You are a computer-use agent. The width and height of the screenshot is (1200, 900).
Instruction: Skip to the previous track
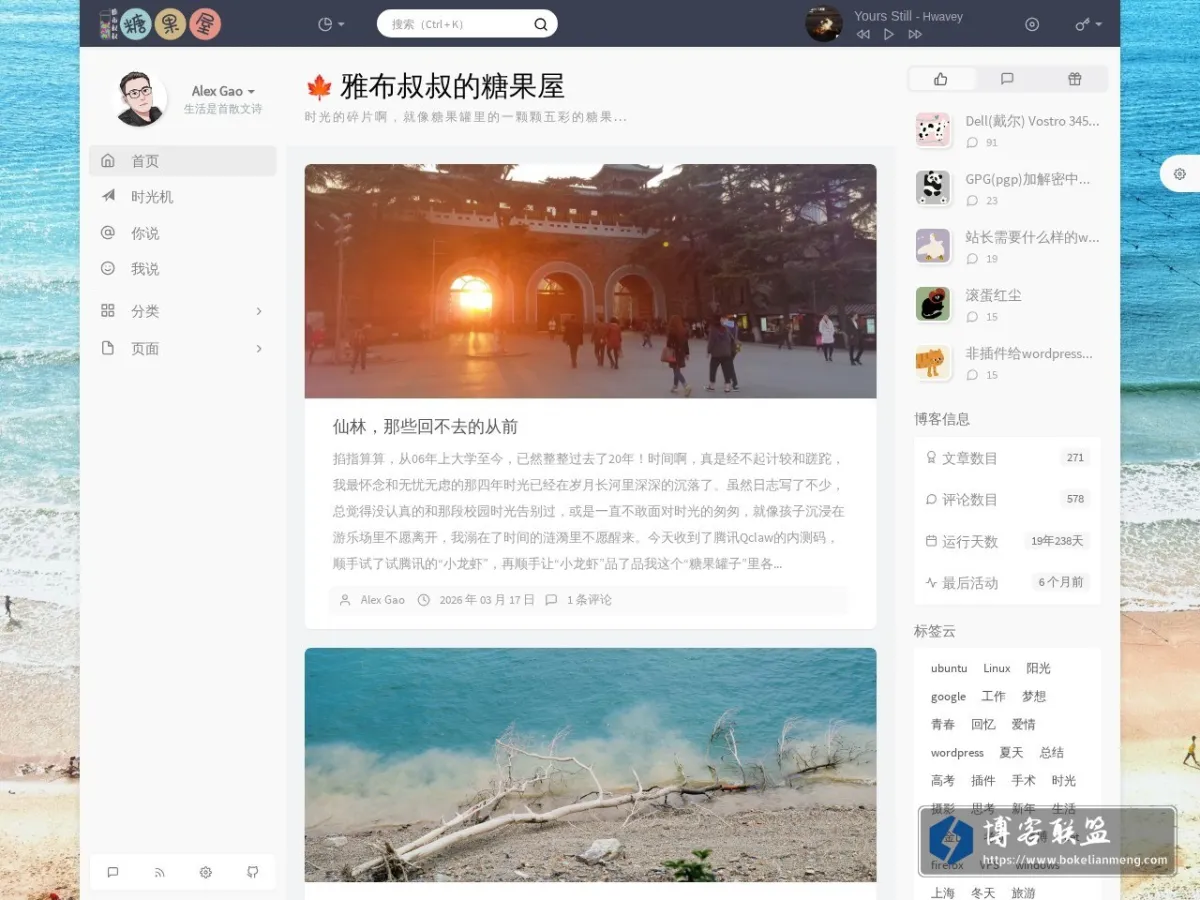point(863,34)
